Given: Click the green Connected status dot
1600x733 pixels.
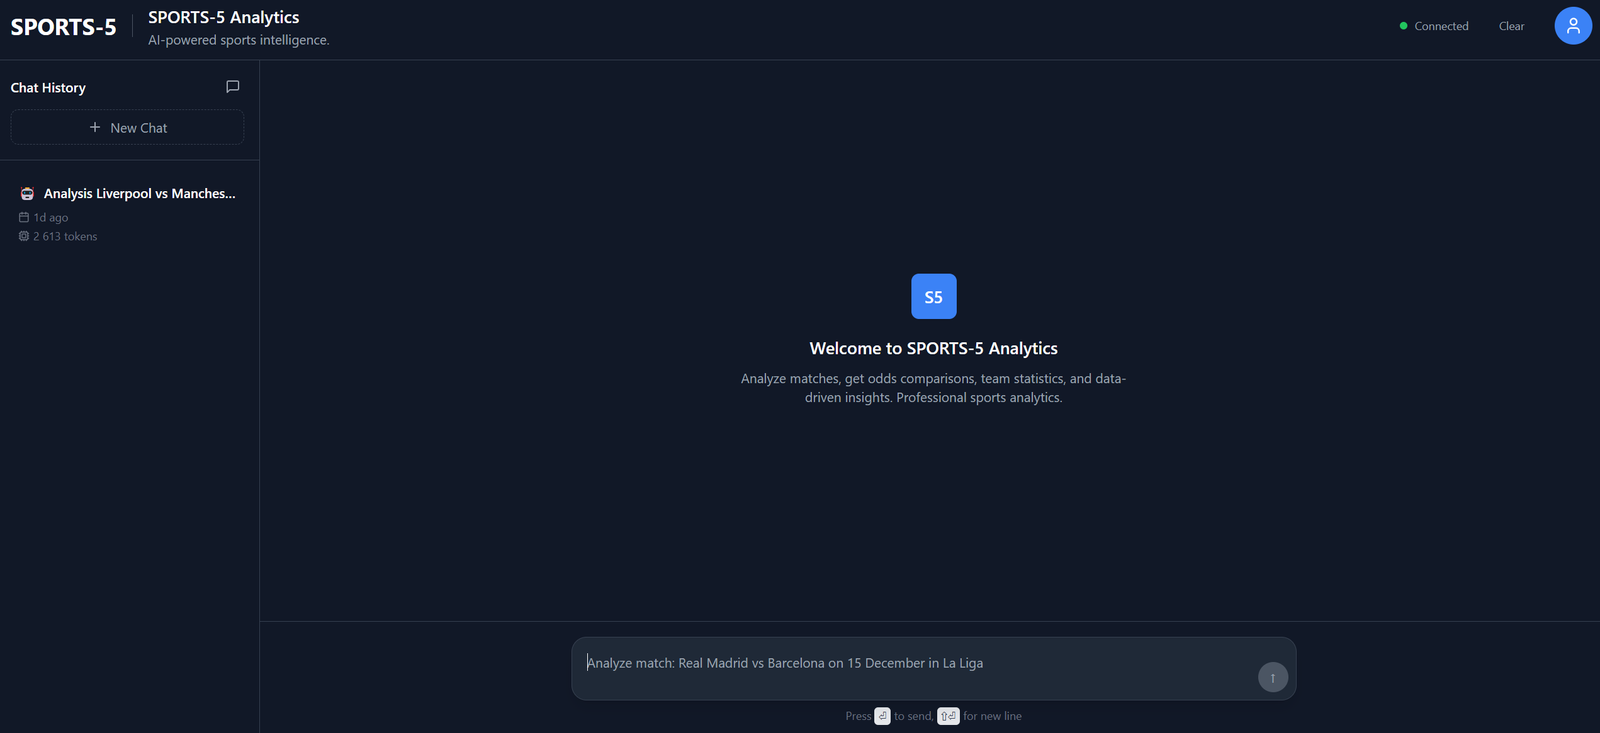Looking at the screenshot, I should [1403, 26].
